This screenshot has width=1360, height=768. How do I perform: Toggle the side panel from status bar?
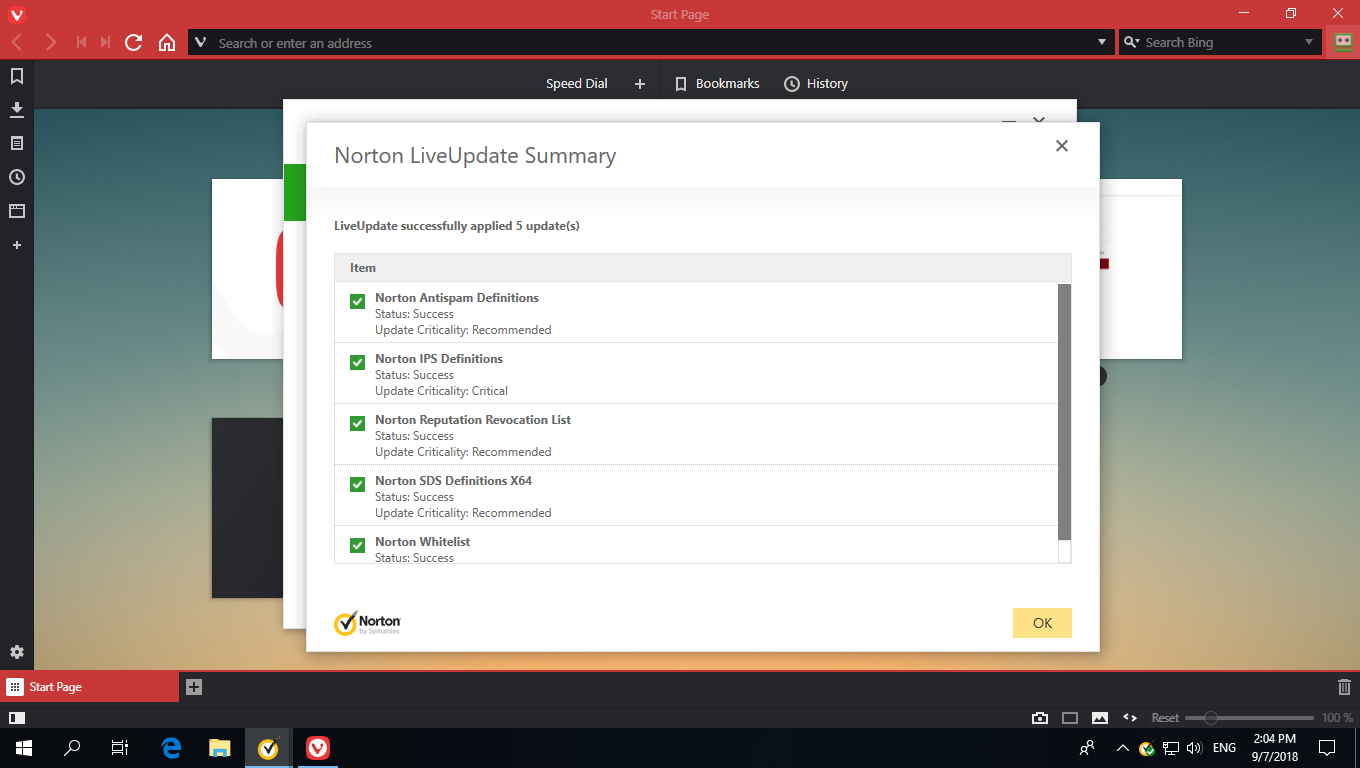click(17, 718)
